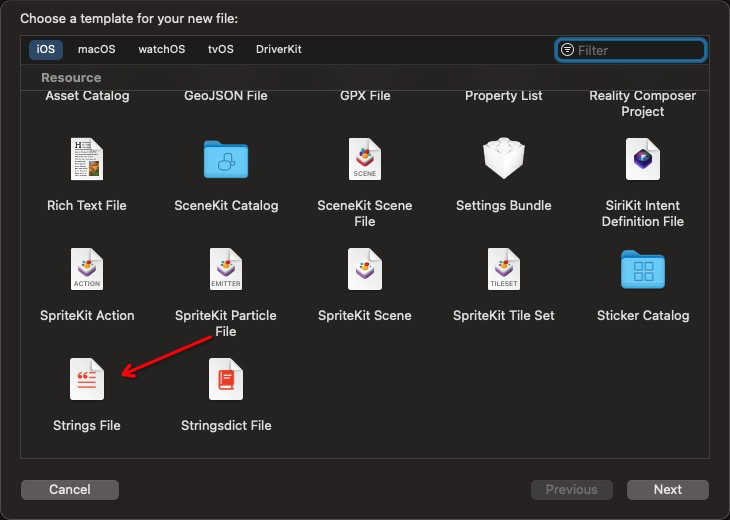Viewport: 730px width, 520px height.
Task: Click the 'Strings File' caption
Action: point(87,425)
